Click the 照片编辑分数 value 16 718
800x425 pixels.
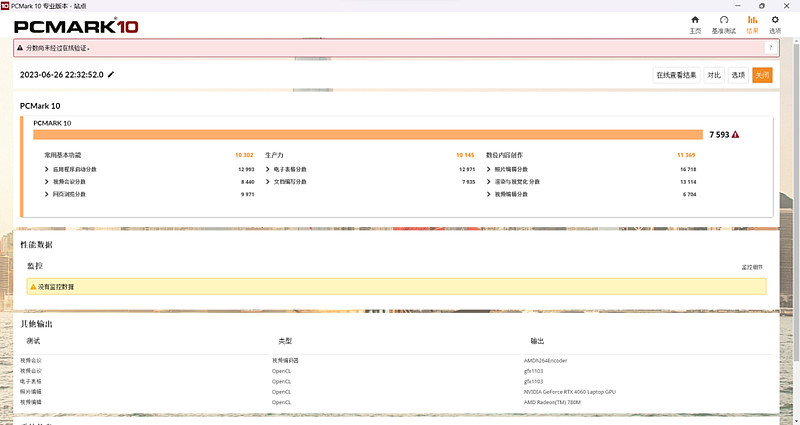coord(688,169)
